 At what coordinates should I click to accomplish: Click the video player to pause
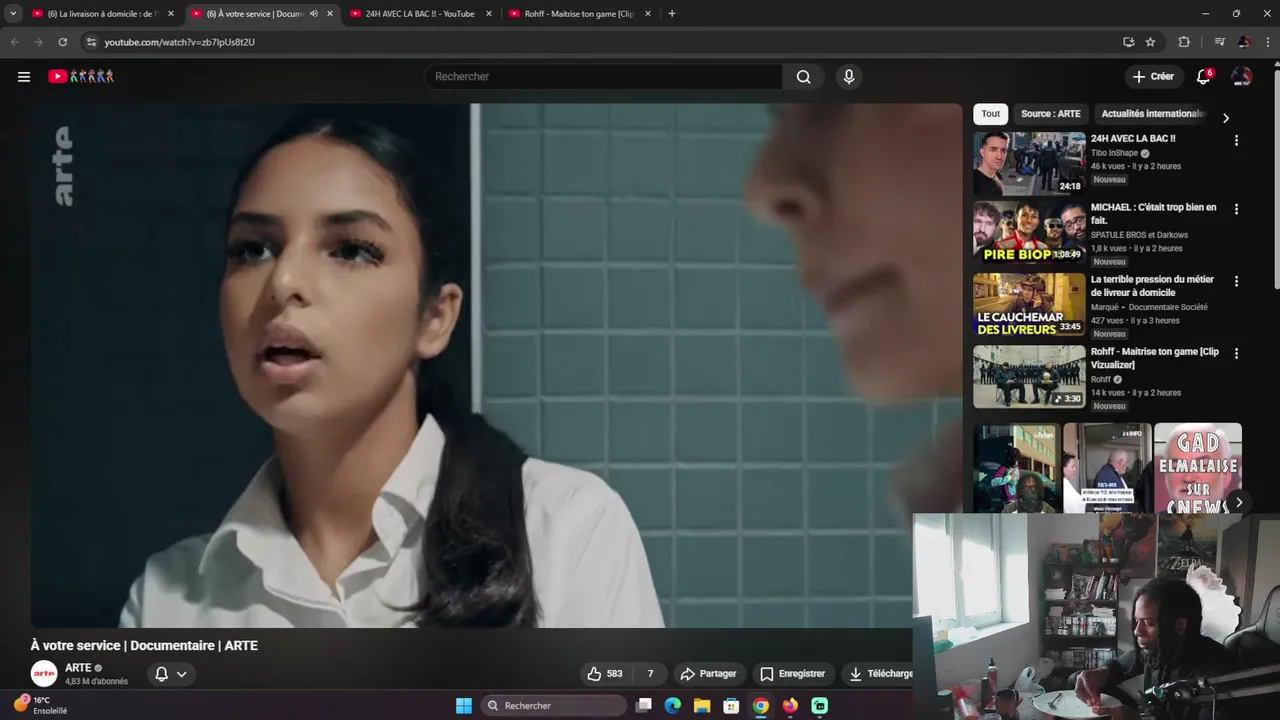click(x=496, y=365)
